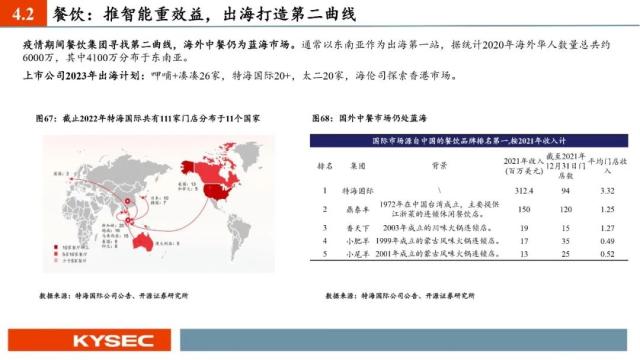Click the revenue value 150 in the 鼎泰丰 row
The width and height of the screenshot is (640, 360).
pyautogui.click(x=524, y=210)
